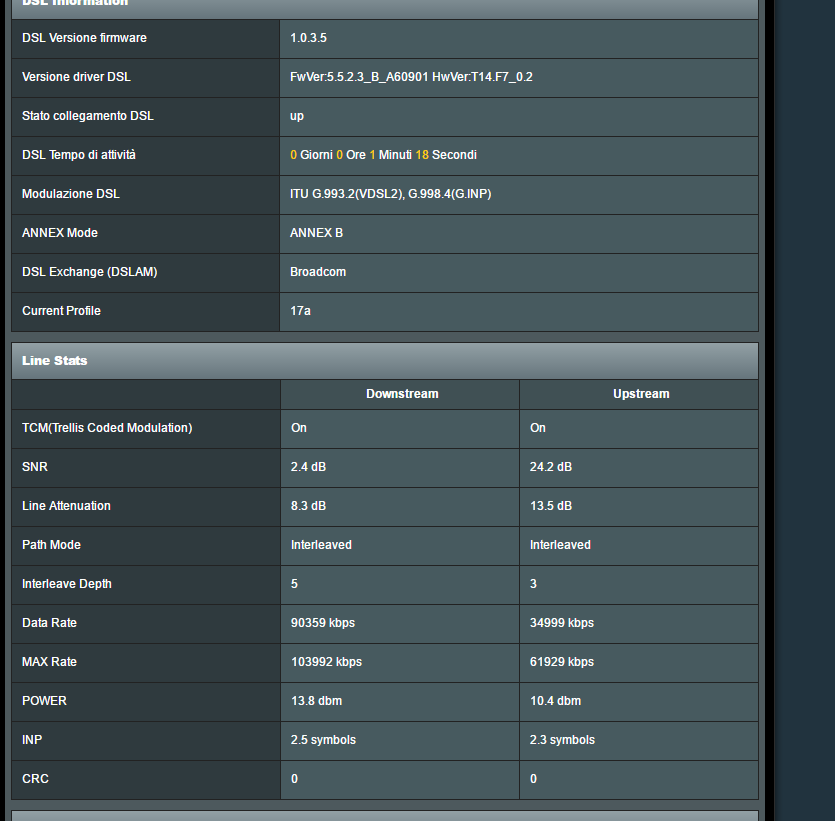Select the upstream INP '2.3 symbols'

(562, 740)
